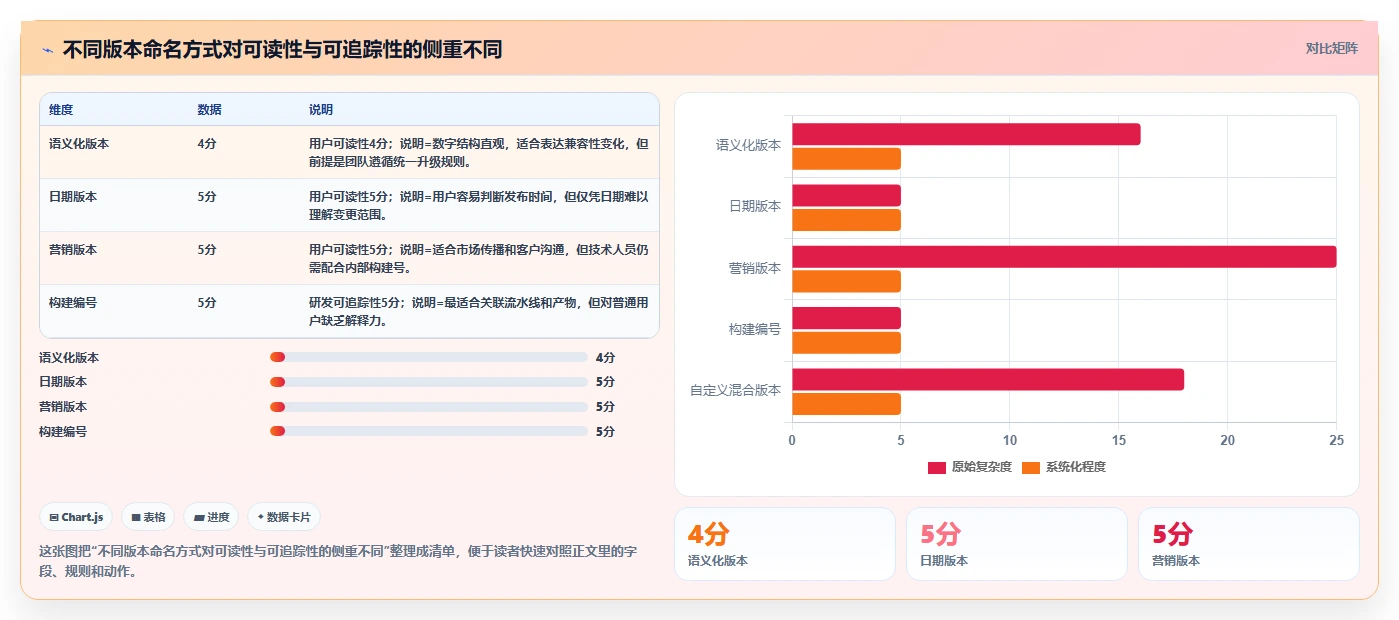The width and height of the screenshot is (1399, 620).
Task: Click the orange 日期版本 bar in the chart
Action: point(846,220)
